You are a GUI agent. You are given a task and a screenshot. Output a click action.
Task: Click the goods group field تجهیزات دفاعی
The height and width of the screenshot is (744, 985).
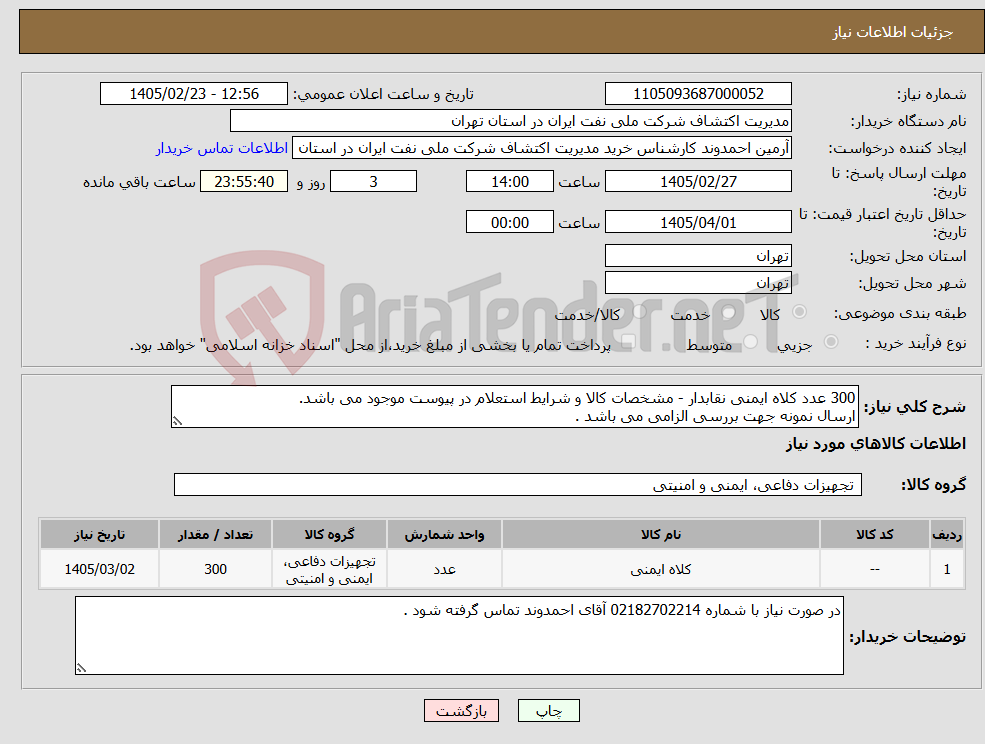(518, 484)
